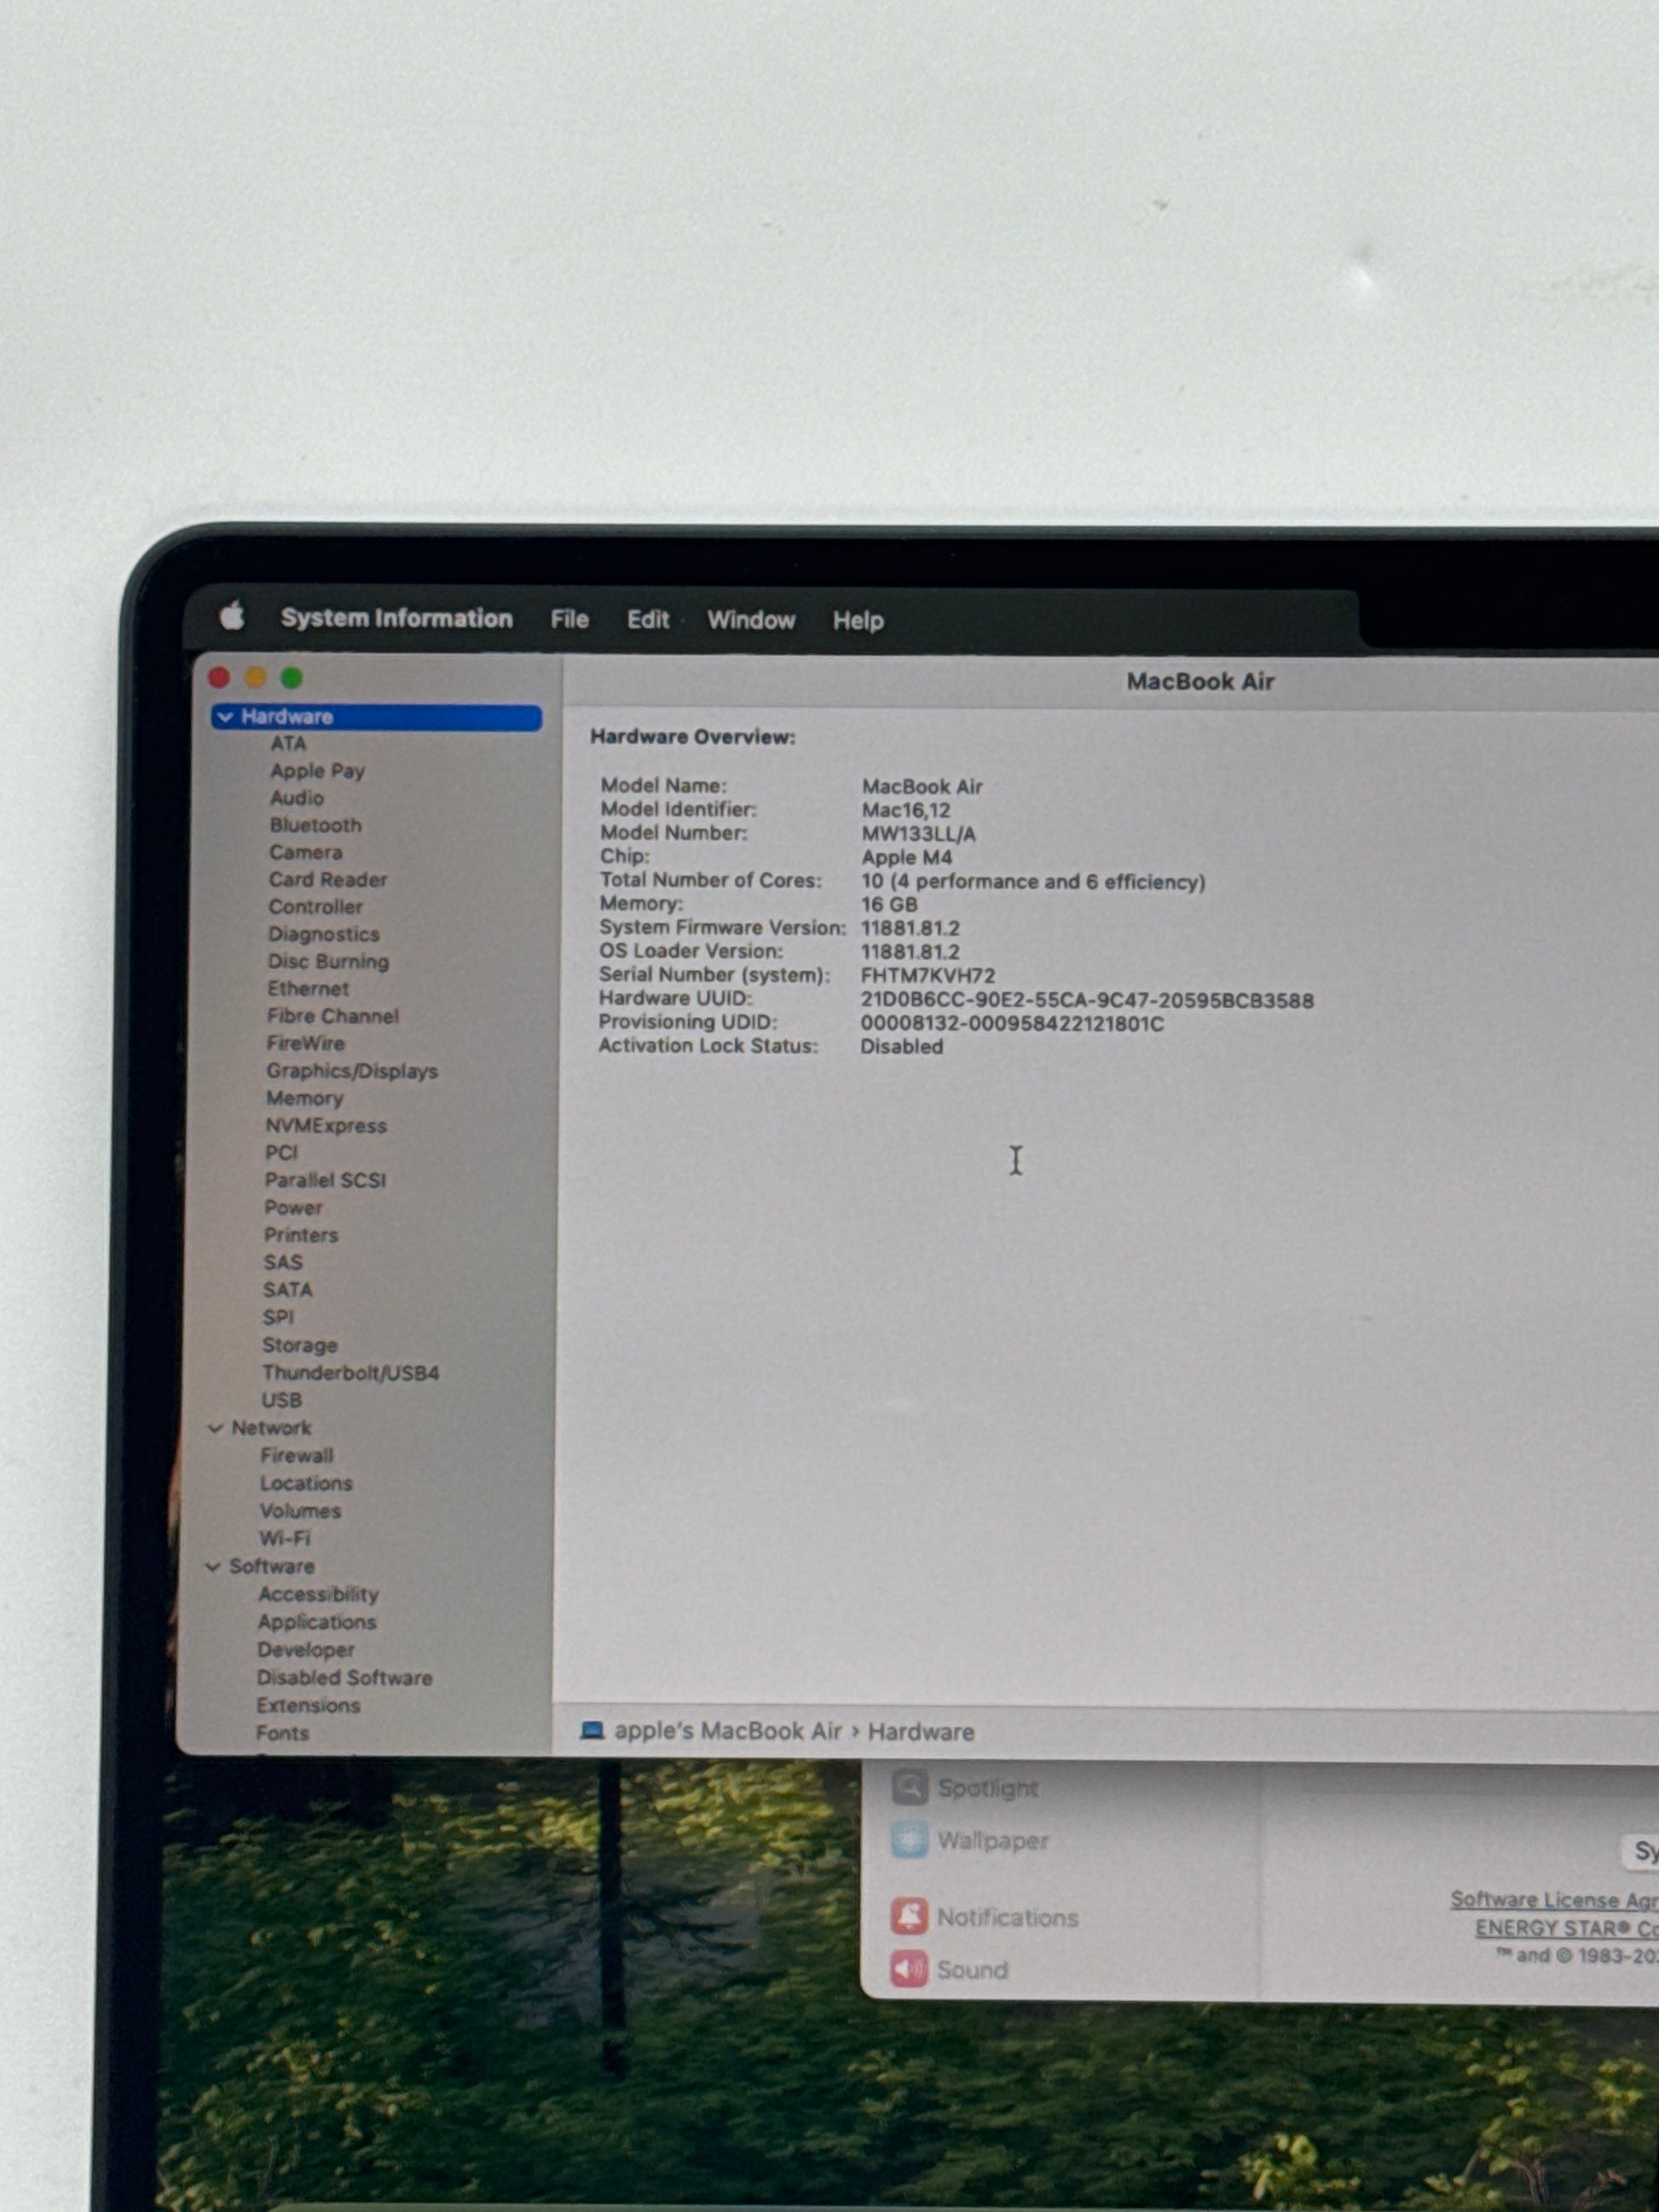
Task: Open the ENERGY STAR compliance link
Action: pos(1565,1928)
